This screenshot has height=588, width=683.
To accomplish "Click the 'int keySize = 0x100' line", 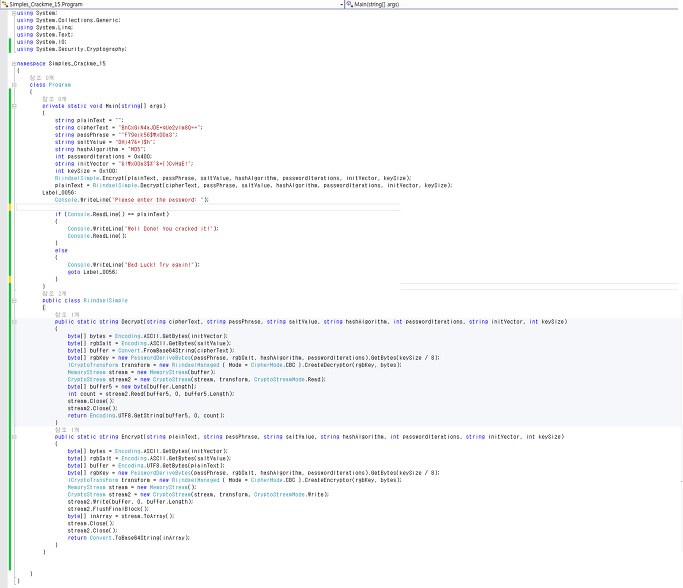I will [86, 171].
